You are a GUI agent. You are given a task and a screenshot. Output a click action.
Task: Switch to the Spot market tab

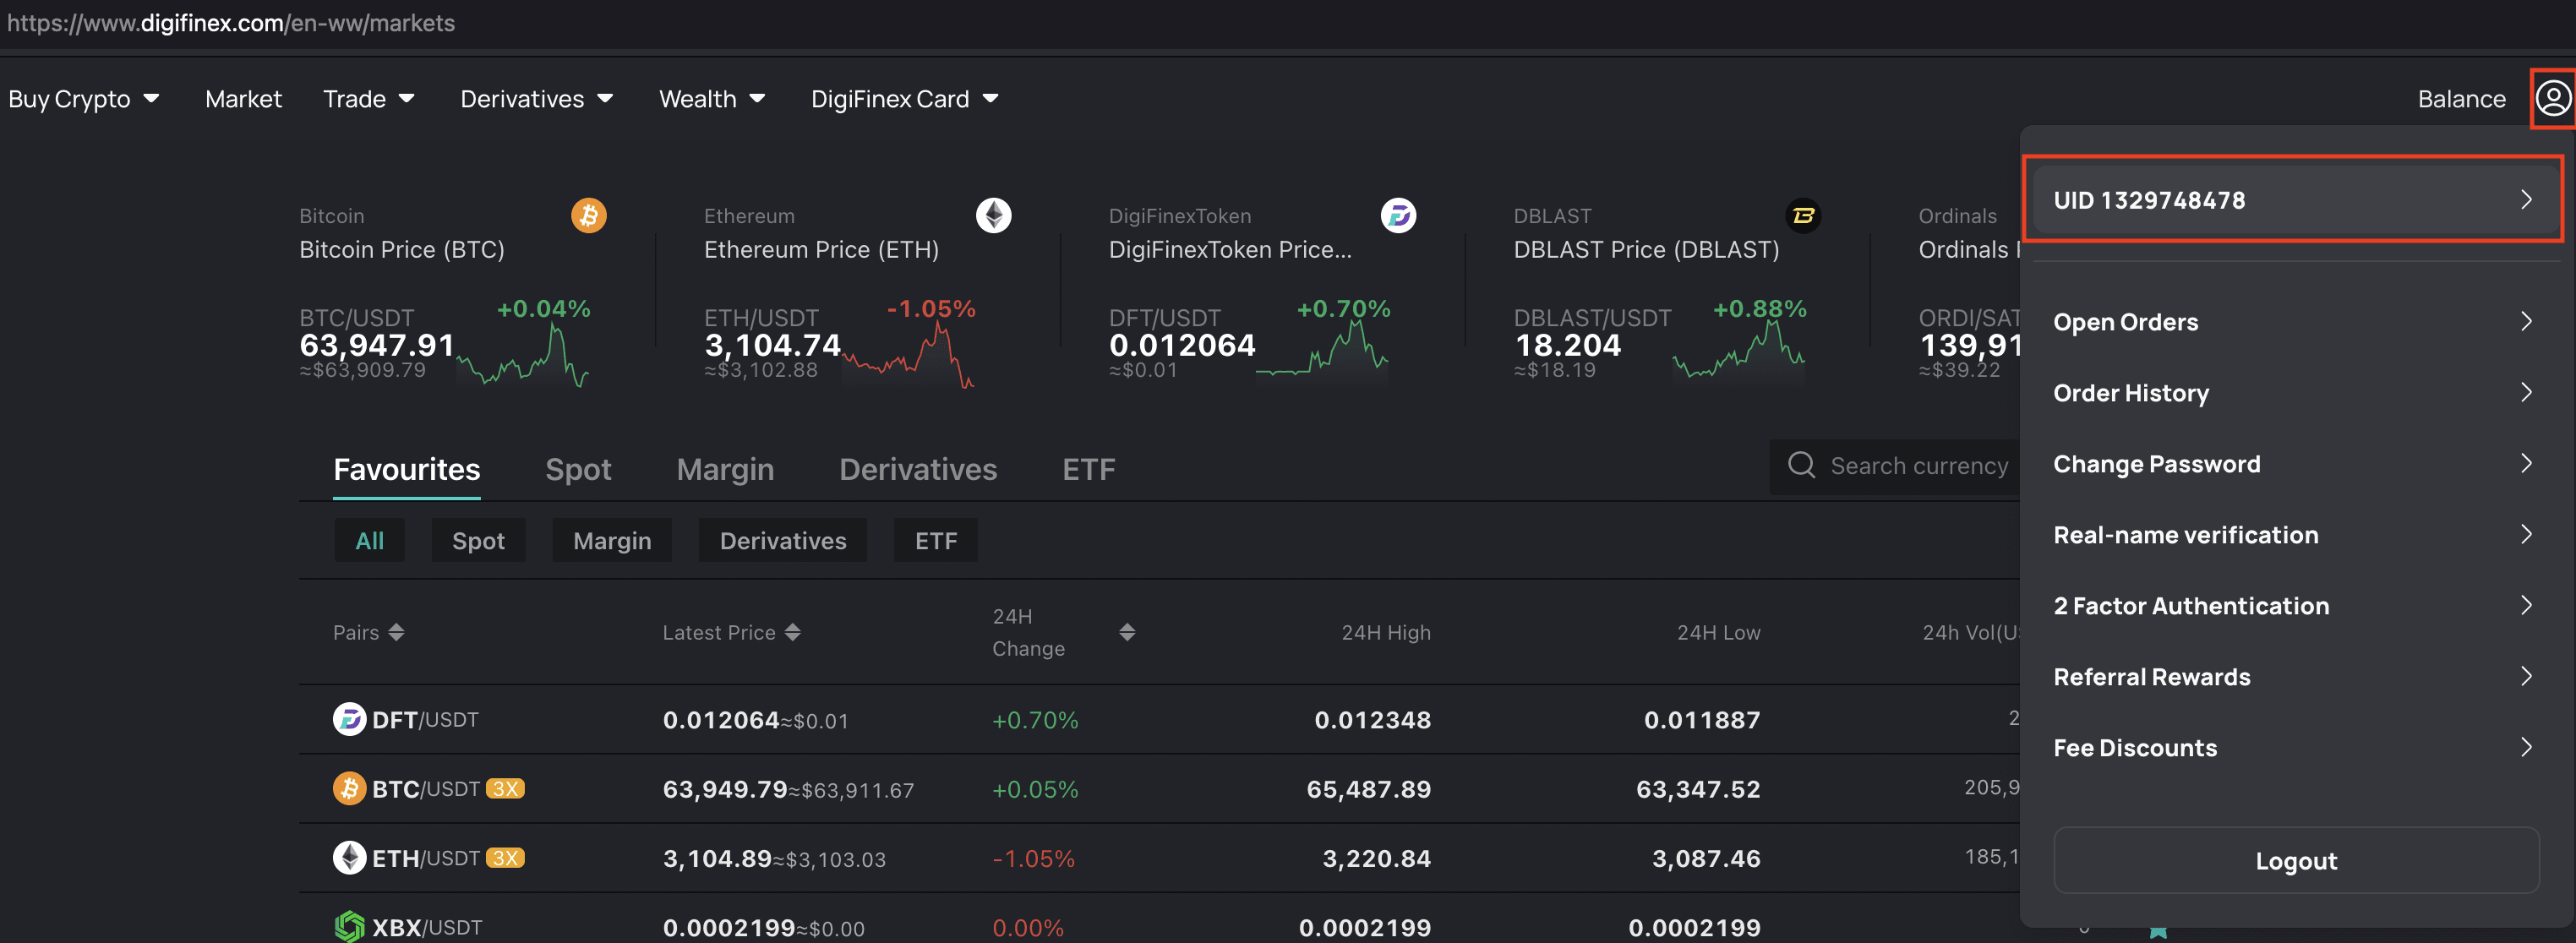[x=578, y=469]
